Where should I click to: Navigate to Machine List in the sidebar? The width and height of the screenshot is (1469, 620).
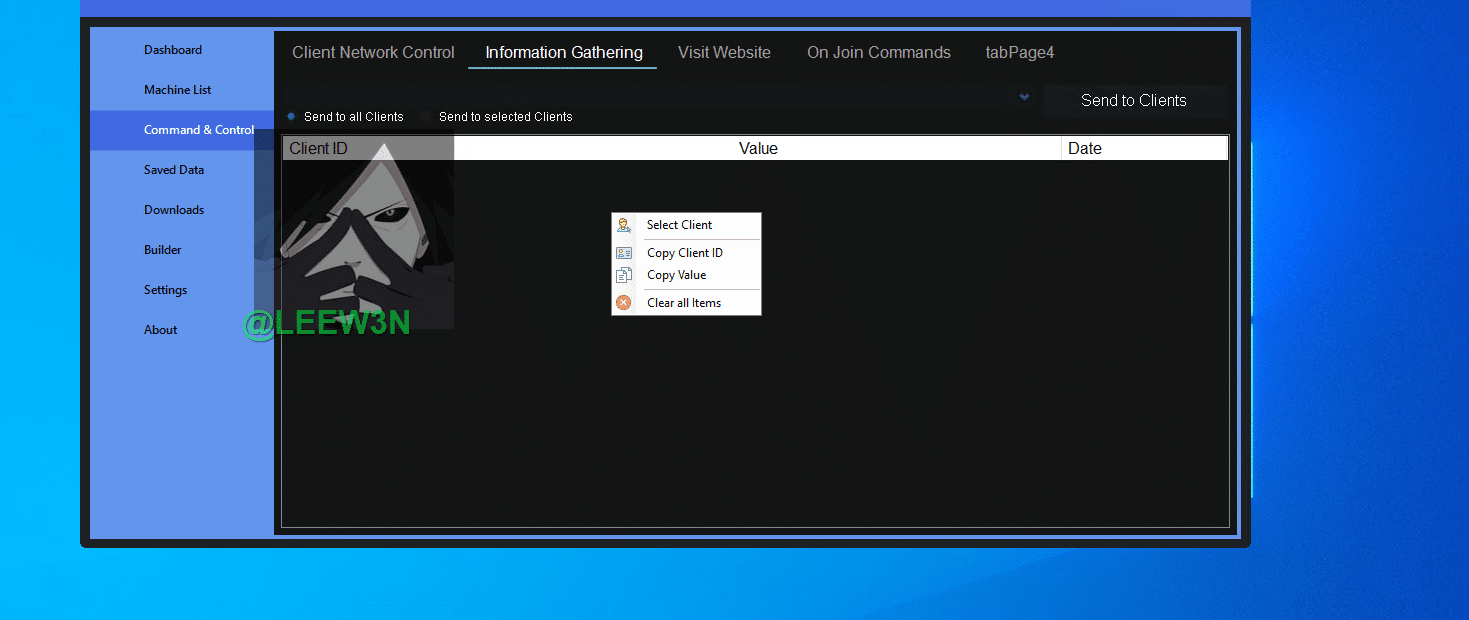(x=178, y=90)
